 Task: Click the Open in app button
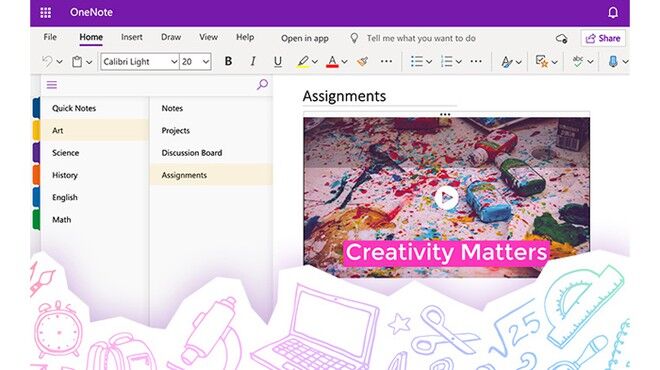[305, 38]
